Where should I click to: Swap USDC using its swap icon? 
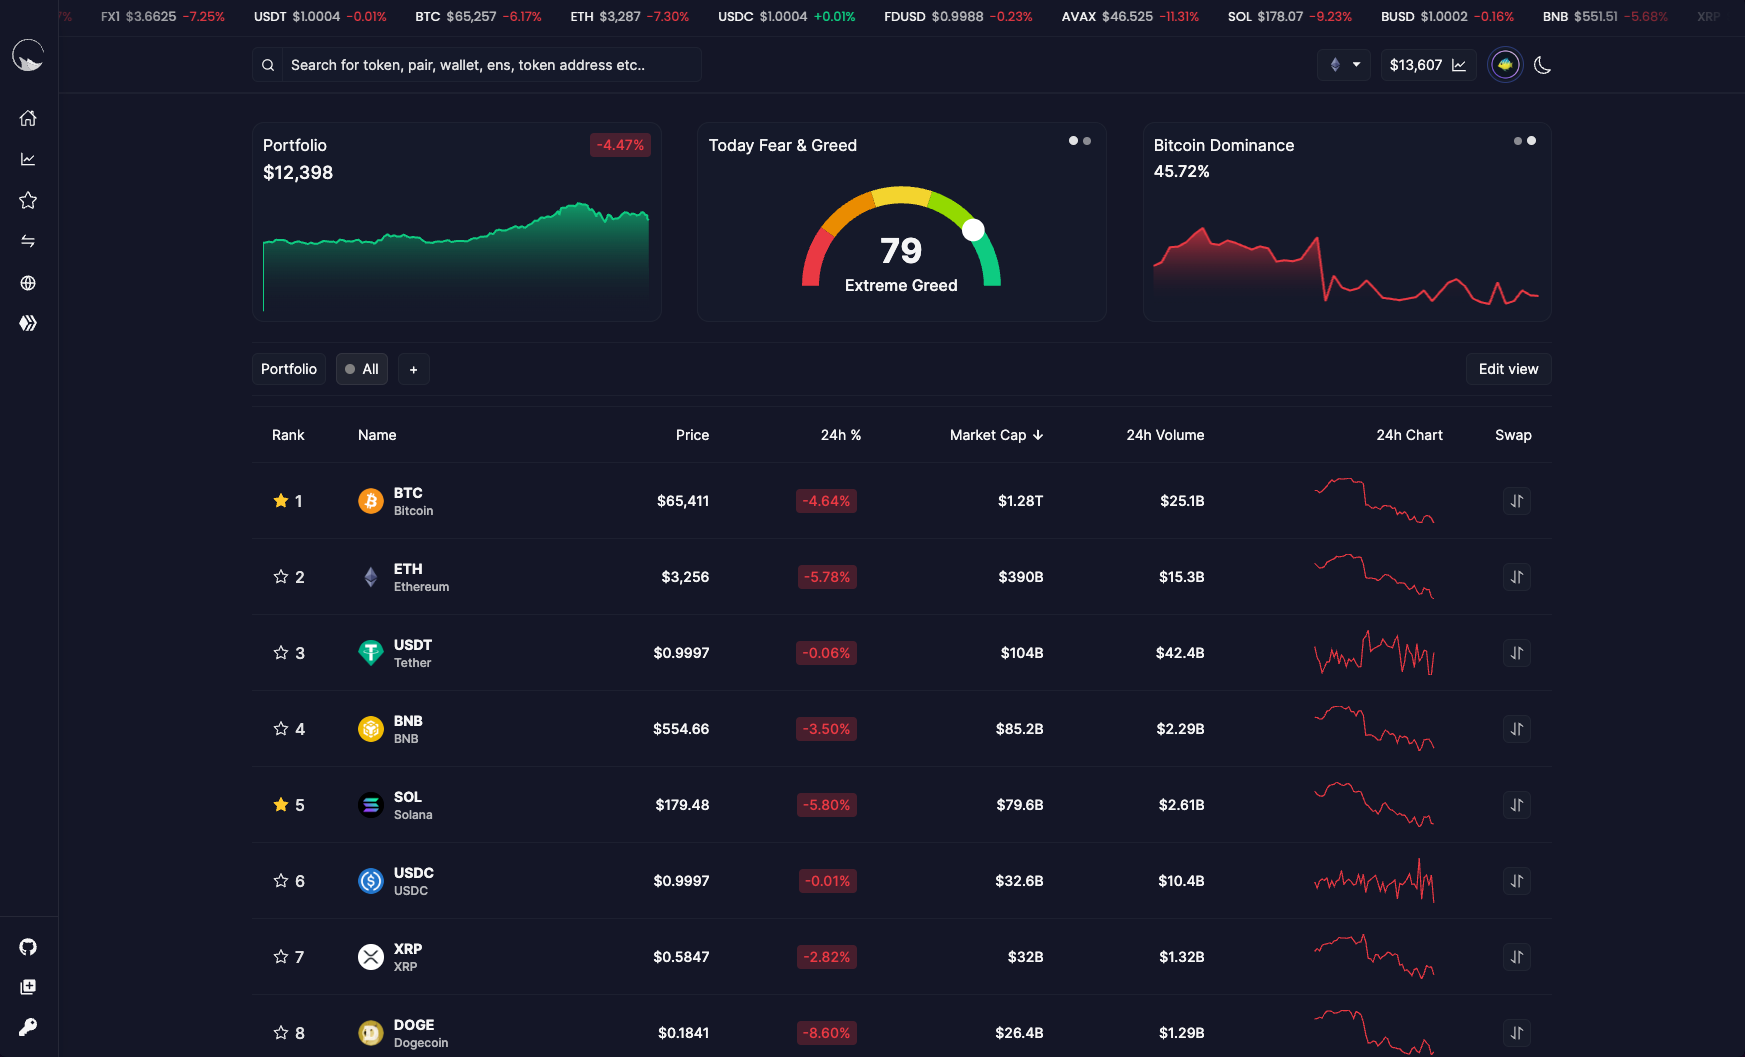(1517, 881)
